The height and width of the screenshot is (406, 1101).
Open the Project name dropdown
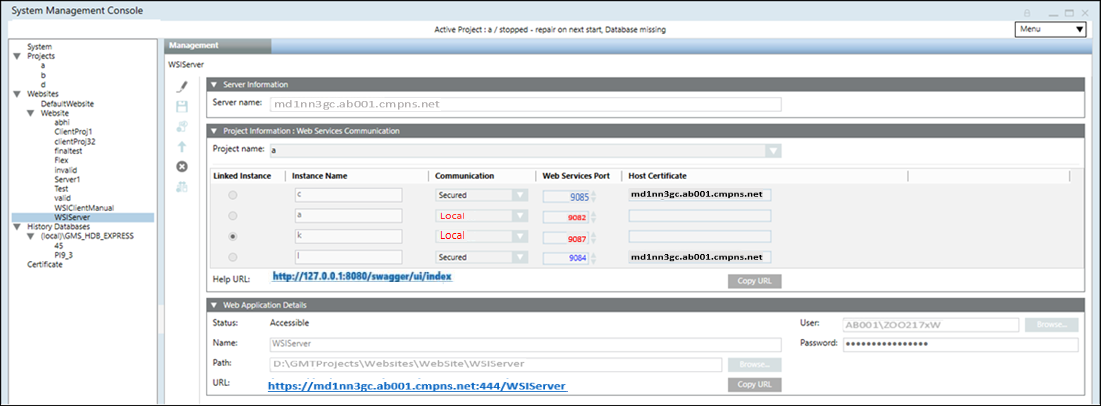point(772,151)
